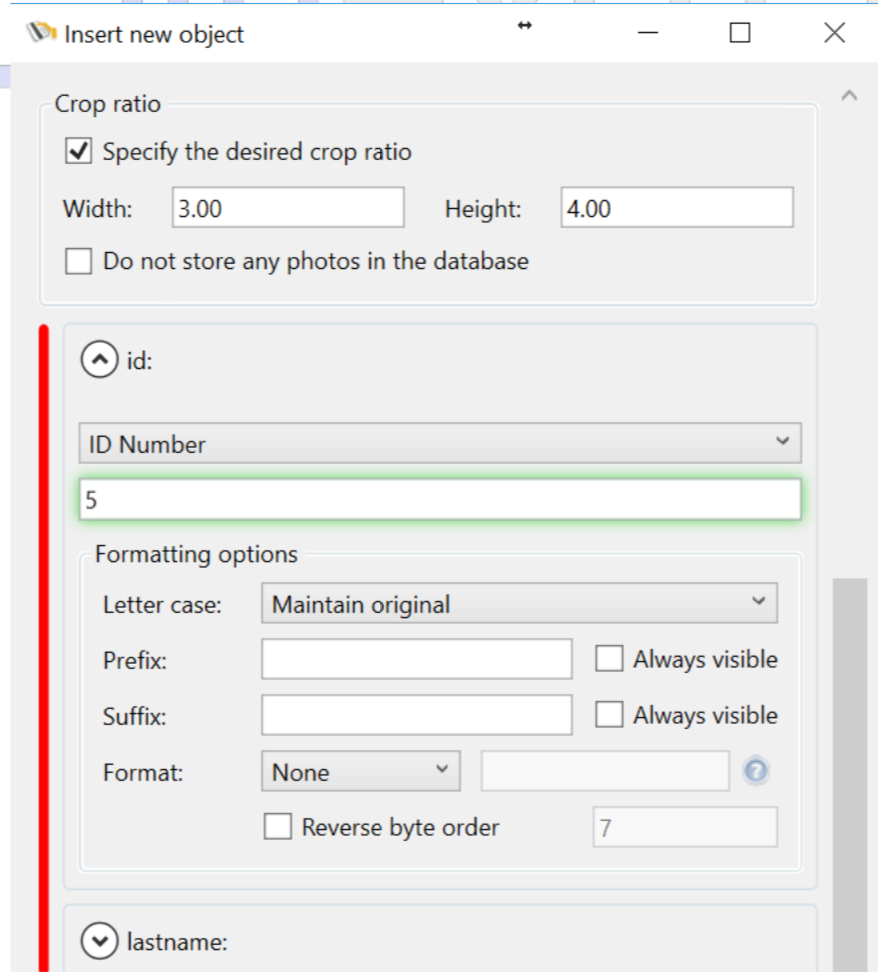Click the Format field help icon
Viewport: 878px width, 972px height.
[754, 770]
